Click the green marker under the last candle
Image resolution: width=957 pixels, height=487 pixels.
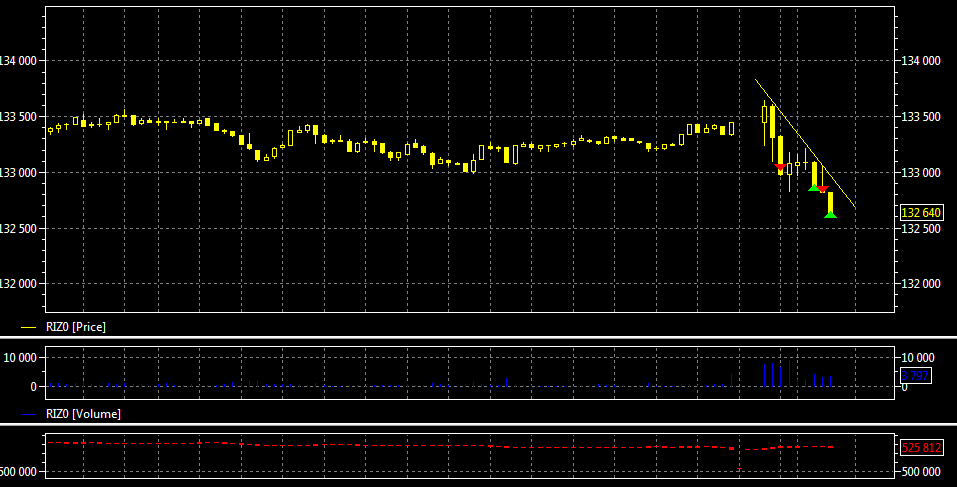tap(830, 214)
